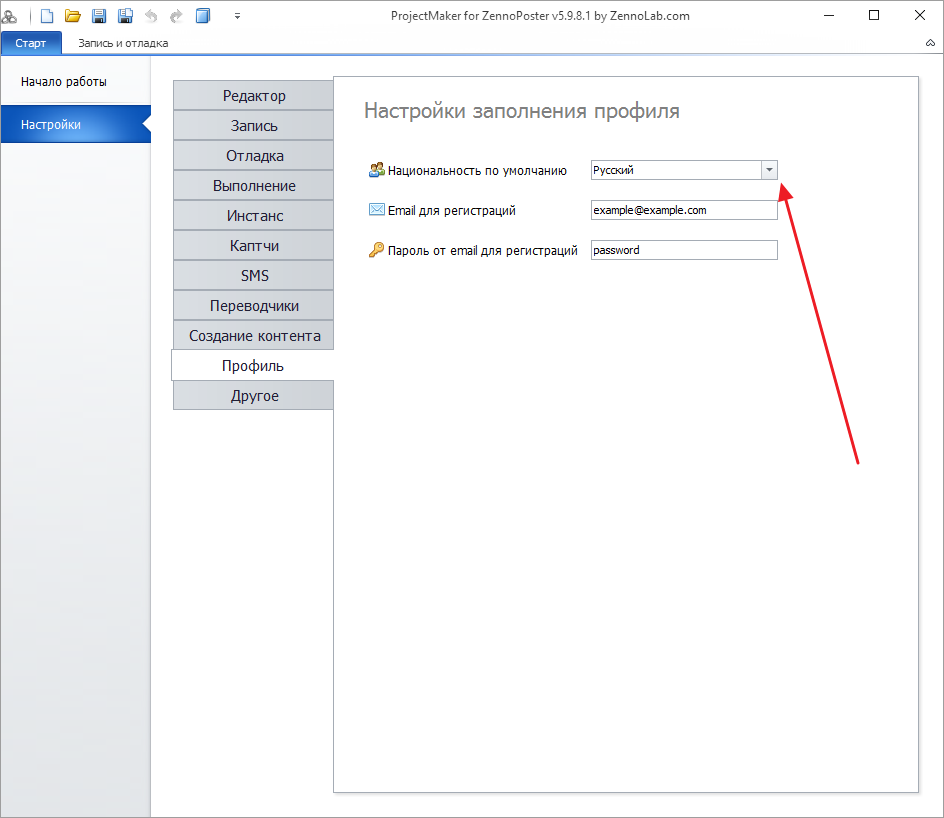Screen dimensions: 944x818
Task: Click the Национальность по умолчанию label
Action: pyautogui.click(x=477, y=171)
